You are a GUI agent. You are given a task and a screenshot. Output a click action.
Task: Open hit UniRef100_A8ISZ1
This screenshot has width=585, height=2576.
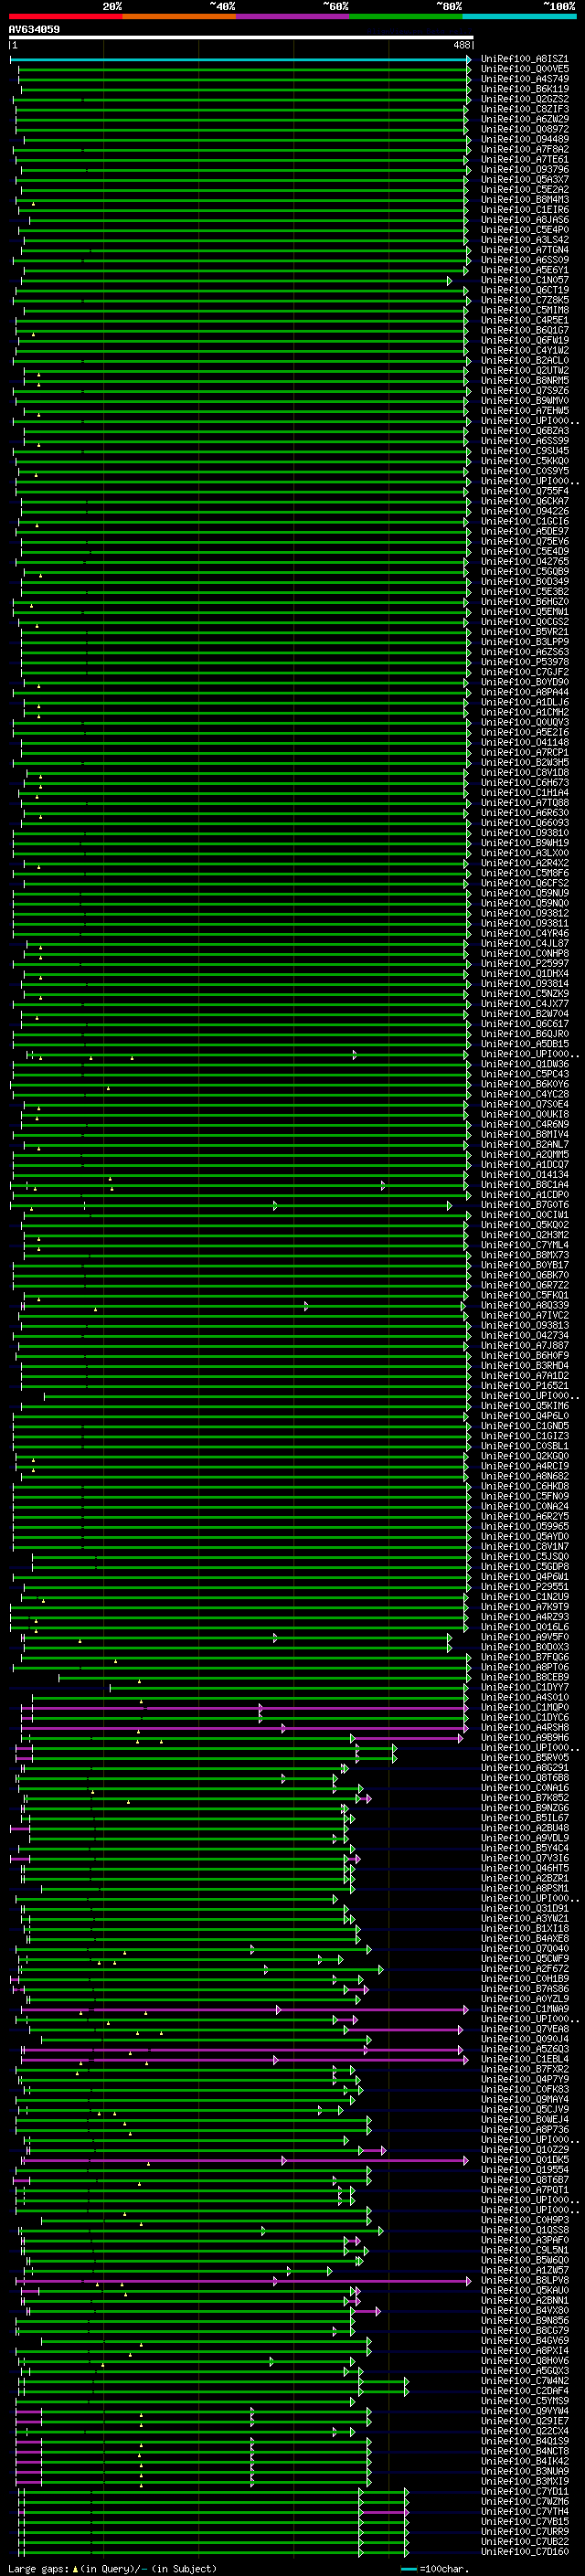[x=525, y=59]
